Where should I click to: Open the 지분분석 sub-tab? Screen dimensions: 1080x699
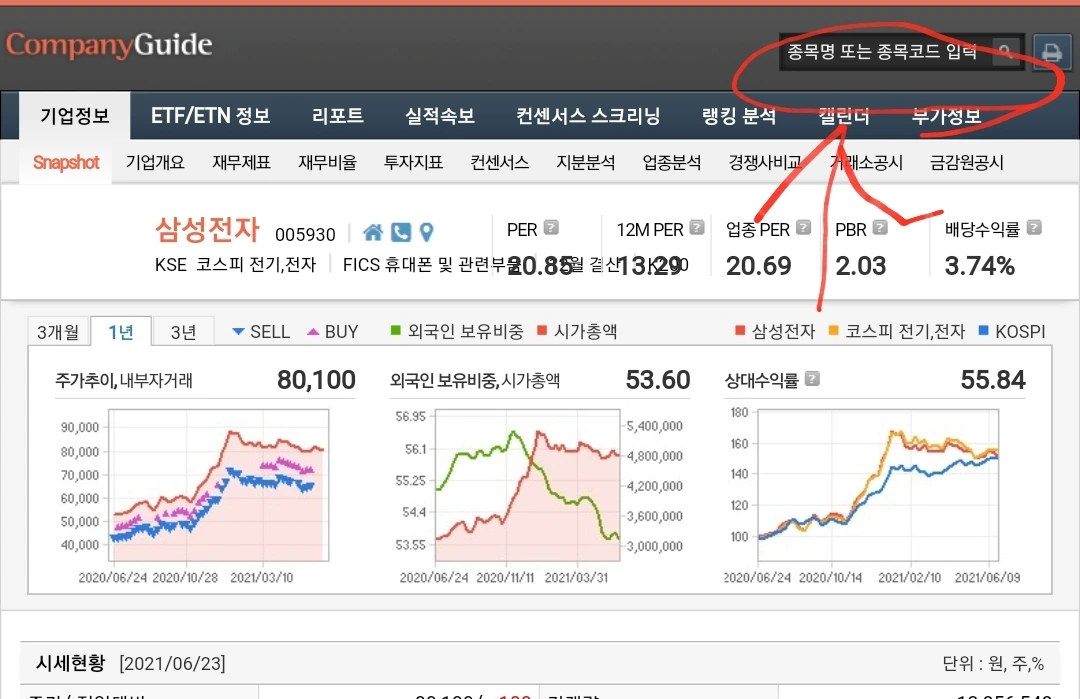click(x=585, y=163)
